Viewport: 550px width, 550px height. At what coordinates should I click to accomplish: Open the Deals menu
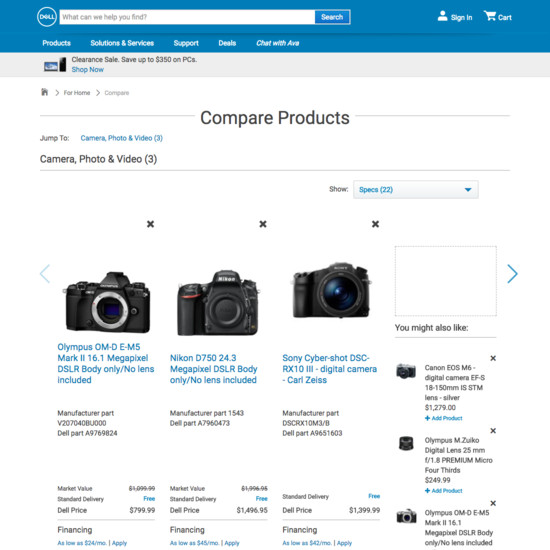pos(227,43)
